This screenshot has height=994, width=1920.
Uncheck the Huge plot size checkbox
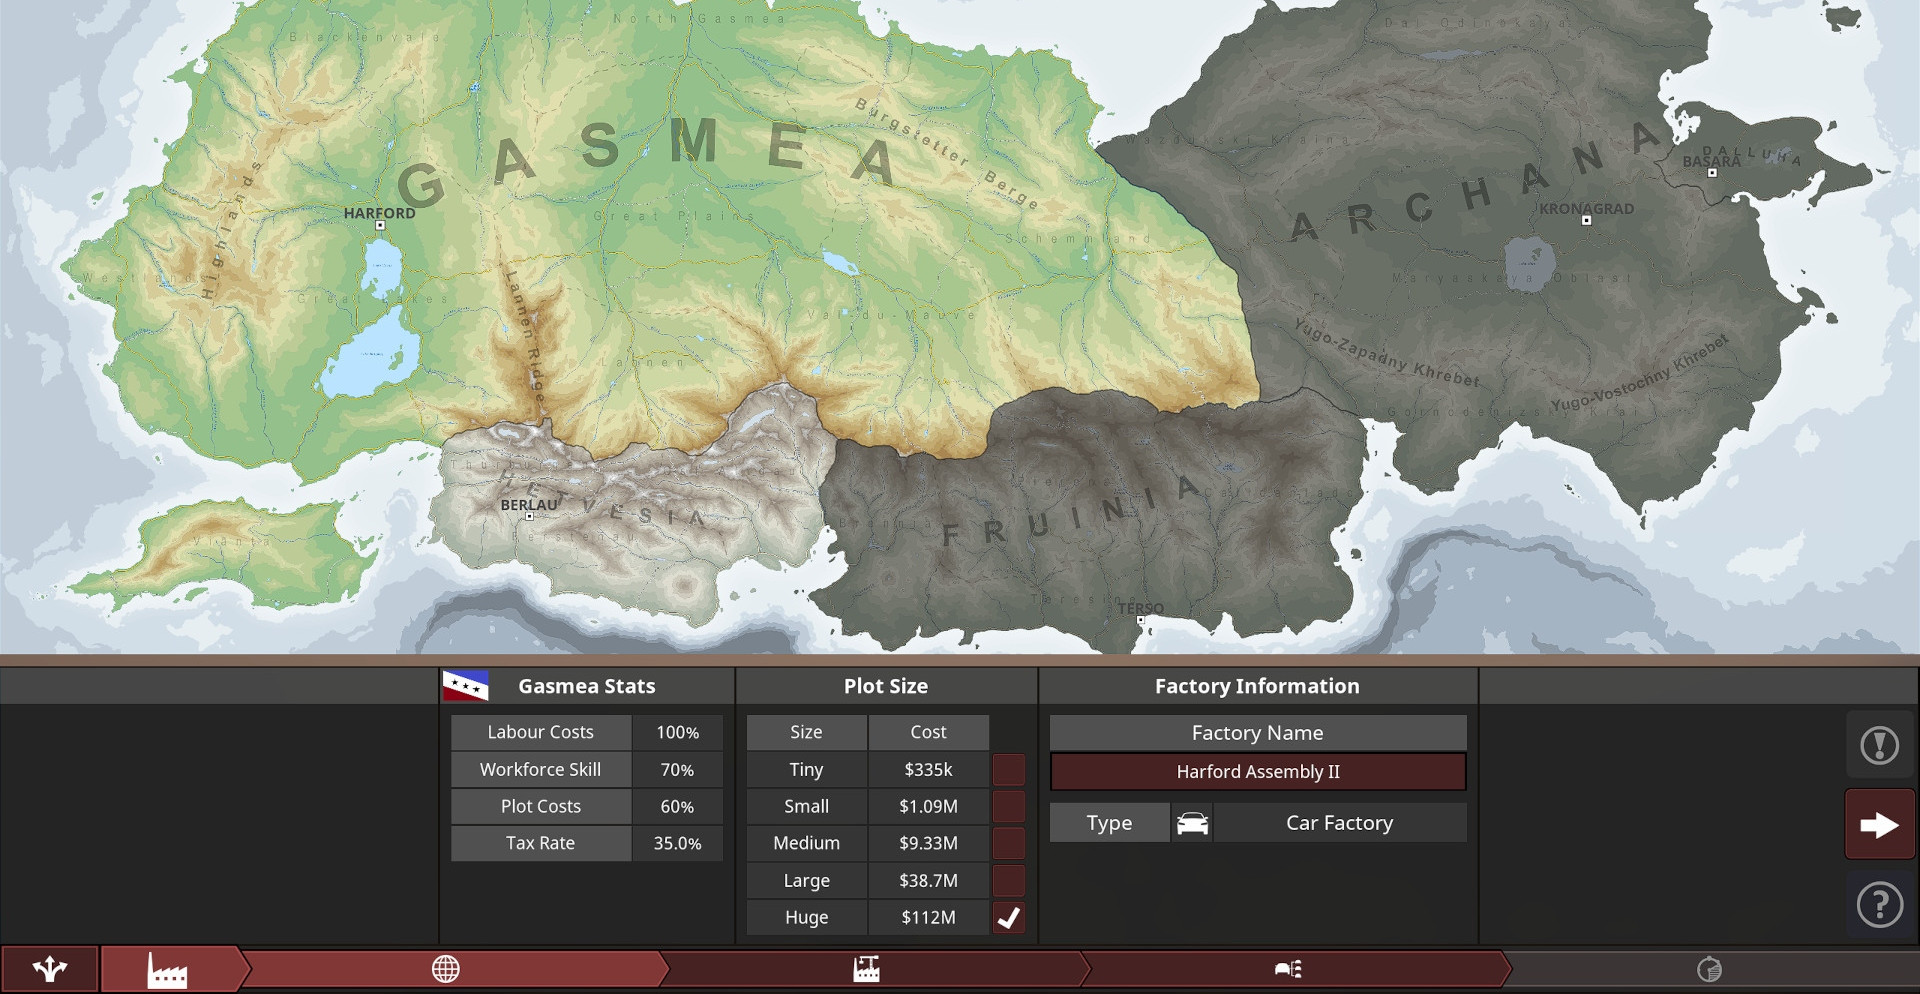pos(1008,918)
